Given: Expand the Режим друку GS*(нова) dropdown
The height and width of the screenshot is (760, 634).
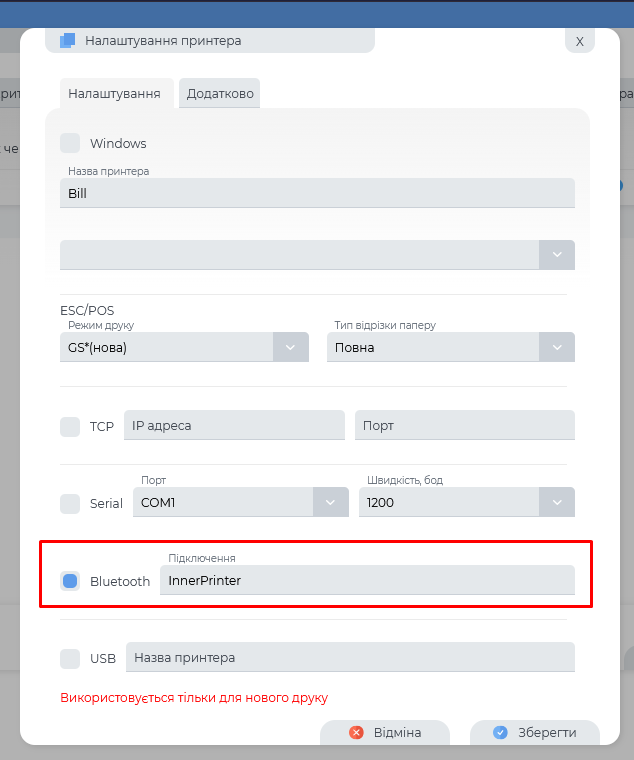Looking at the screenshot, I should [x=290, y=348].
